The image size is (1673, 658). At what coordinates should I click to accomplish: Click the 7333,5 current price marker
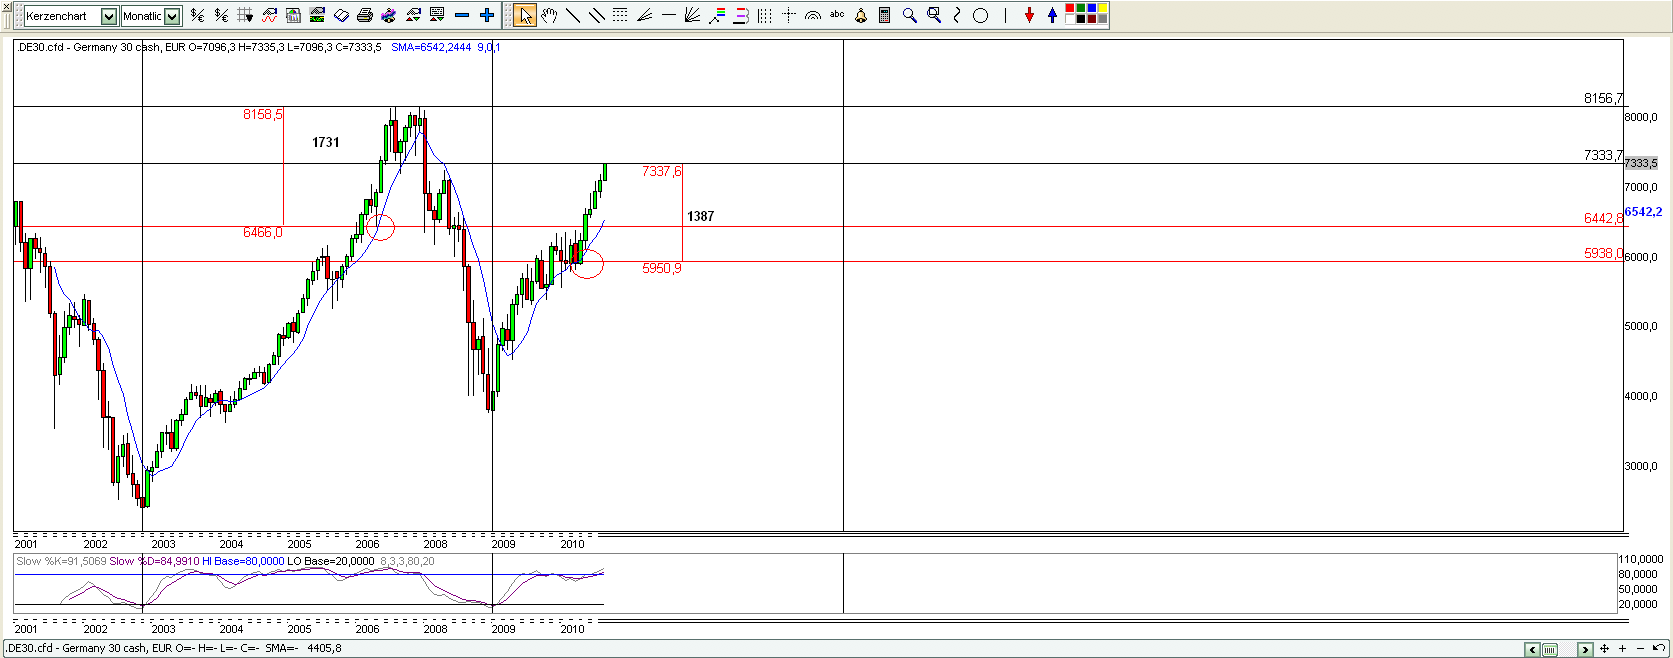(x=1641, y=163)
